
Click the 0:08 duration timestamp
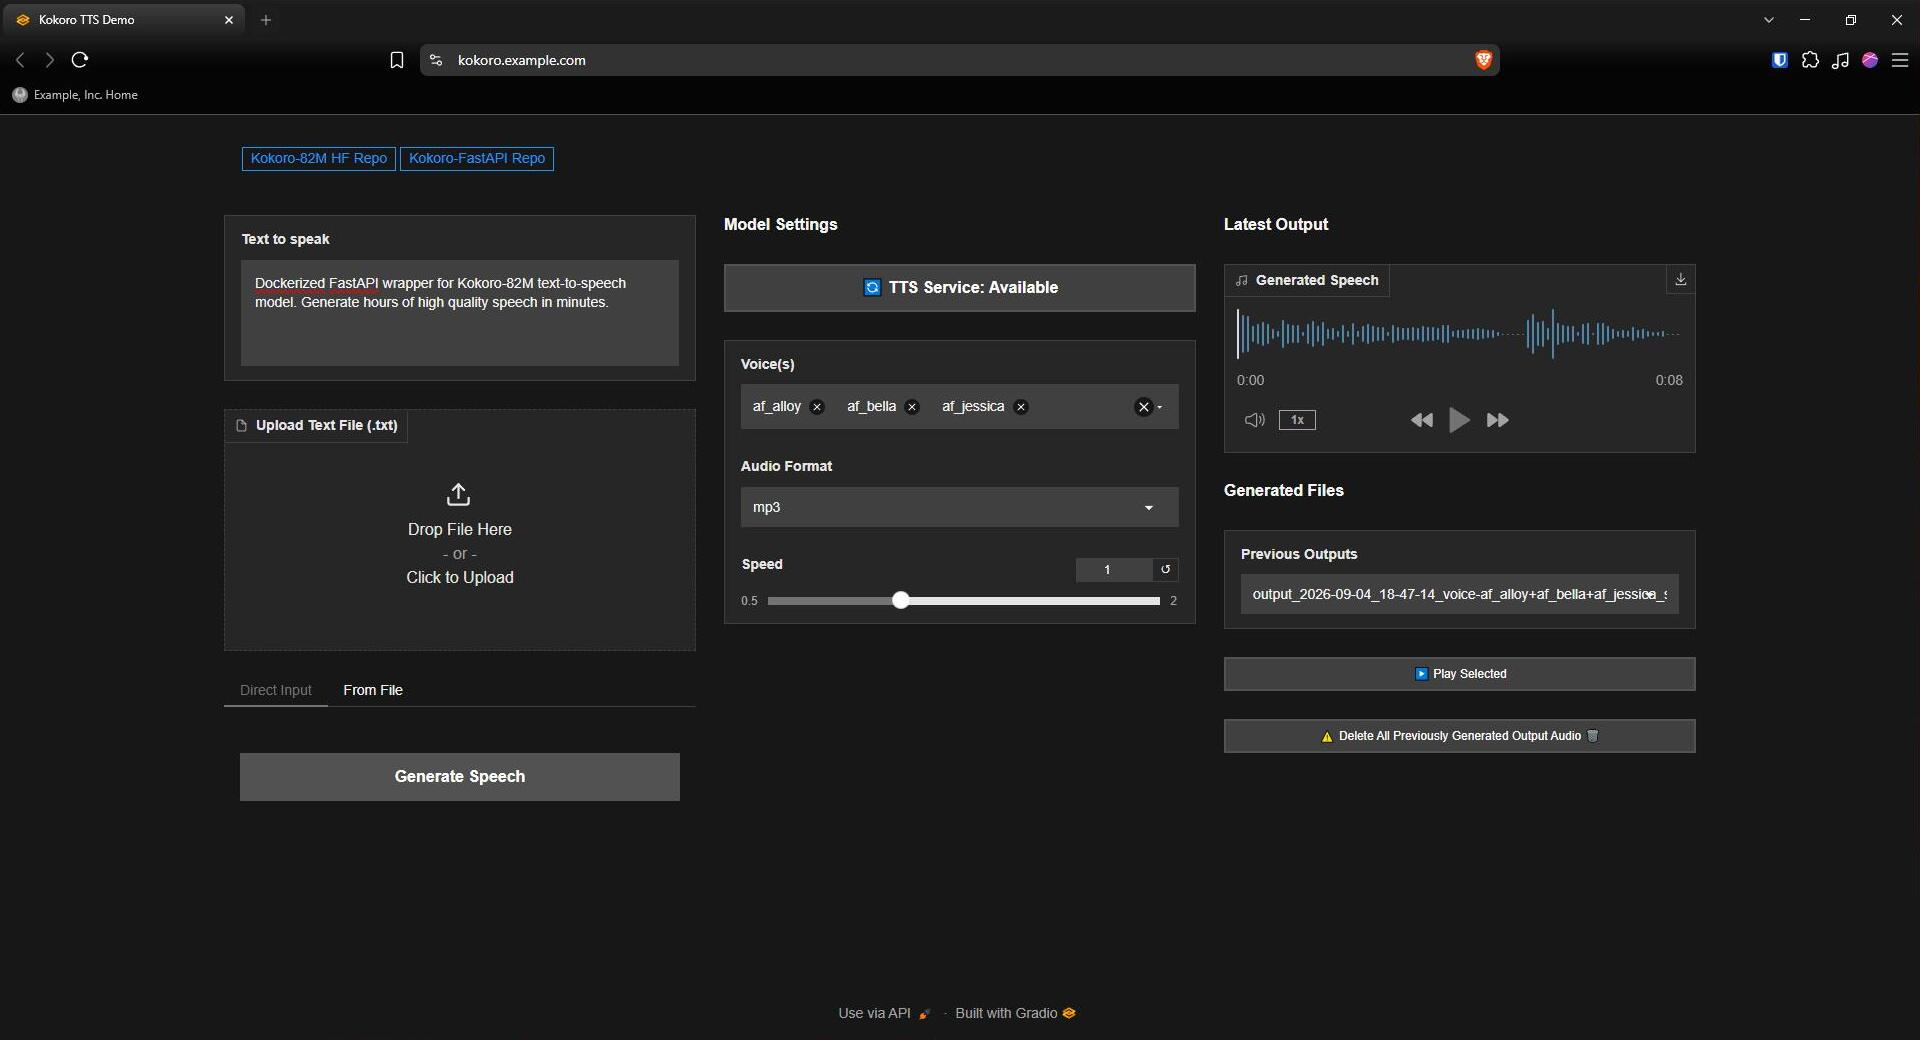(1668, 380)
